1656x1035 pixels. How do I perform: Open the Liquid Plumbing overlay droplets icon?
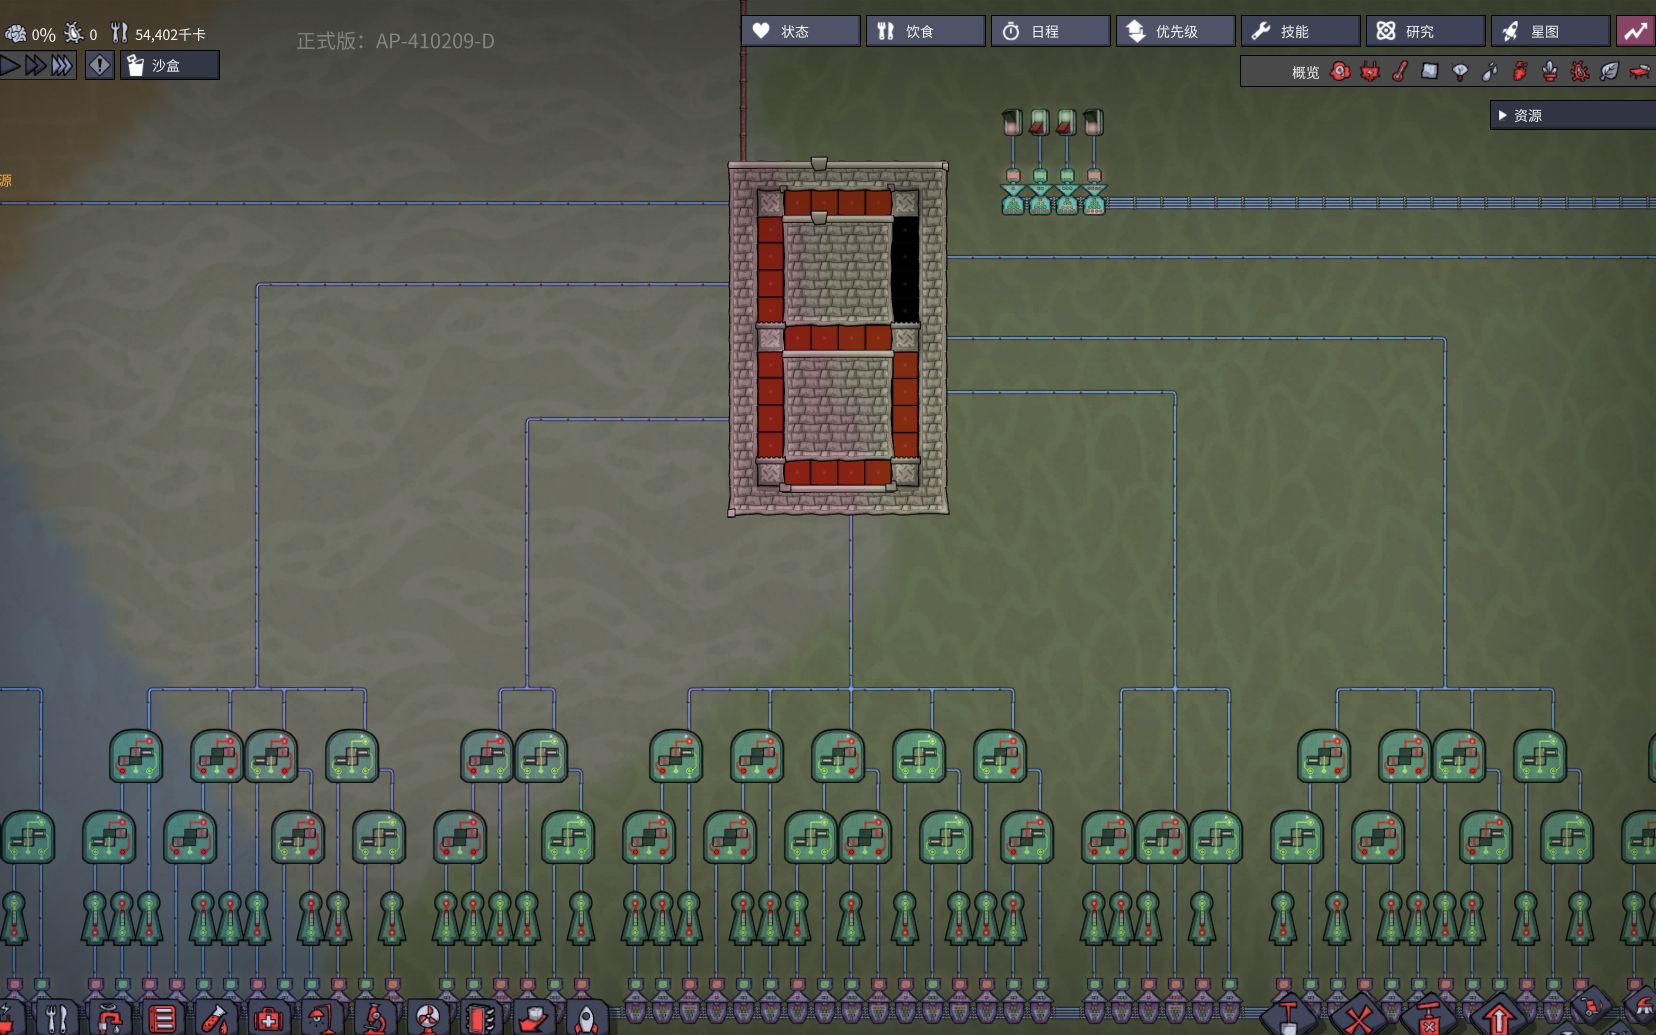[x=1490, y=72]
